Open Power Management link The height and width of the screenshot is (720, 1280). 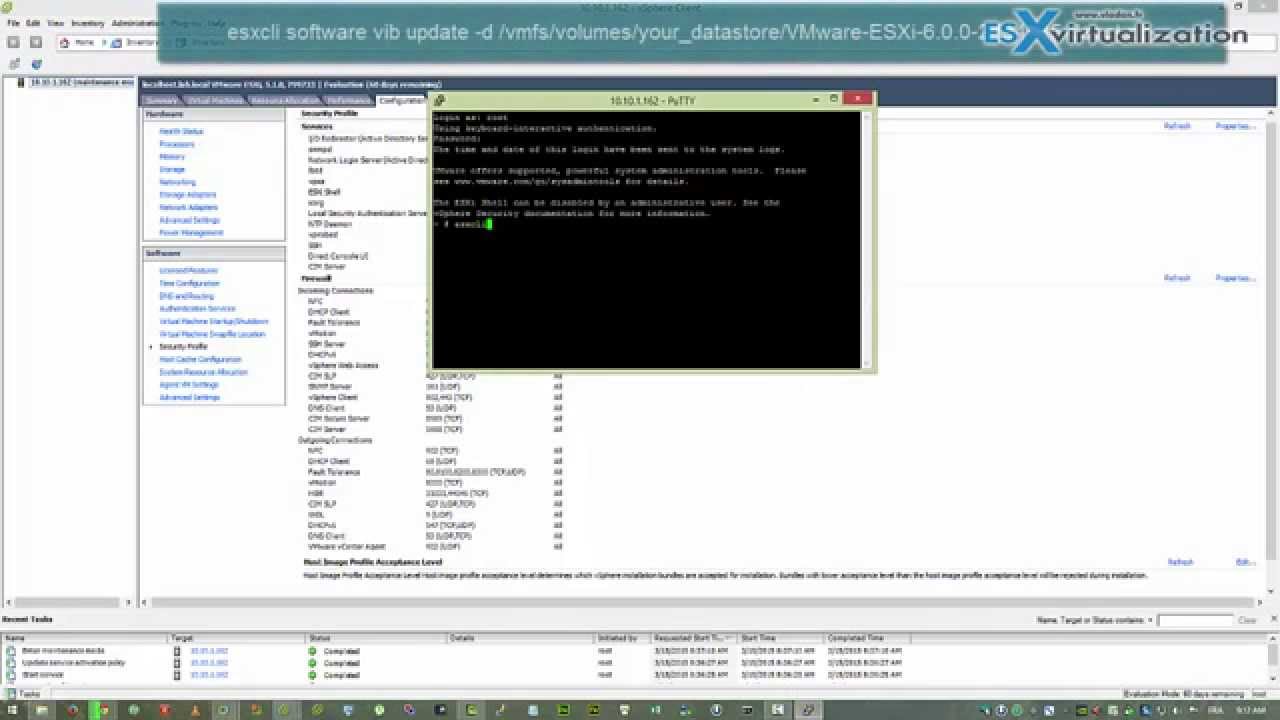(x=191, y=233)
